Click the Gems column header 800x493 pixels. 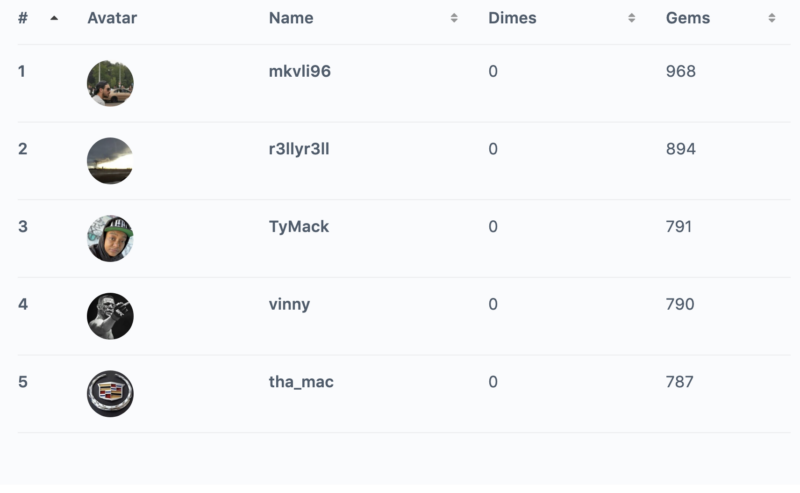click(x=688, y=18)
